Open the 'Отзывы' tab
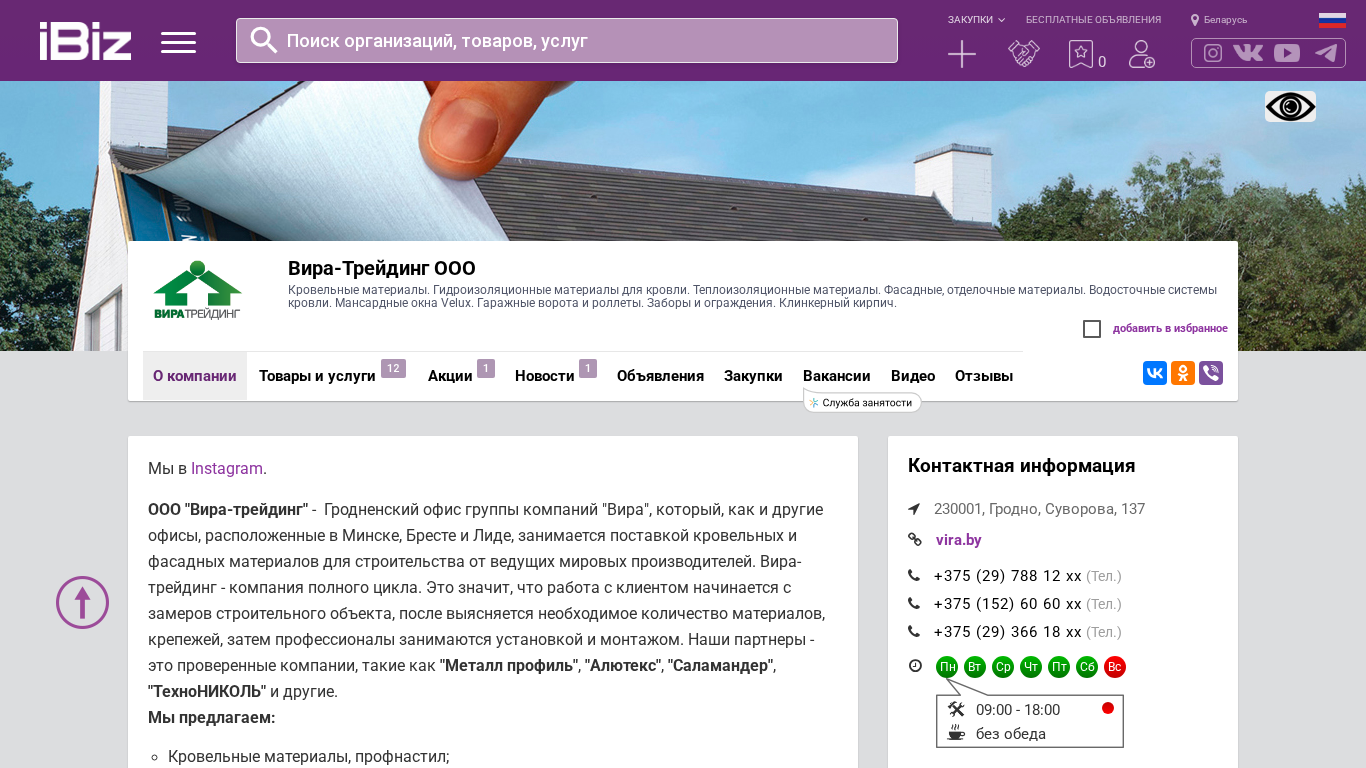 point(984,376)
